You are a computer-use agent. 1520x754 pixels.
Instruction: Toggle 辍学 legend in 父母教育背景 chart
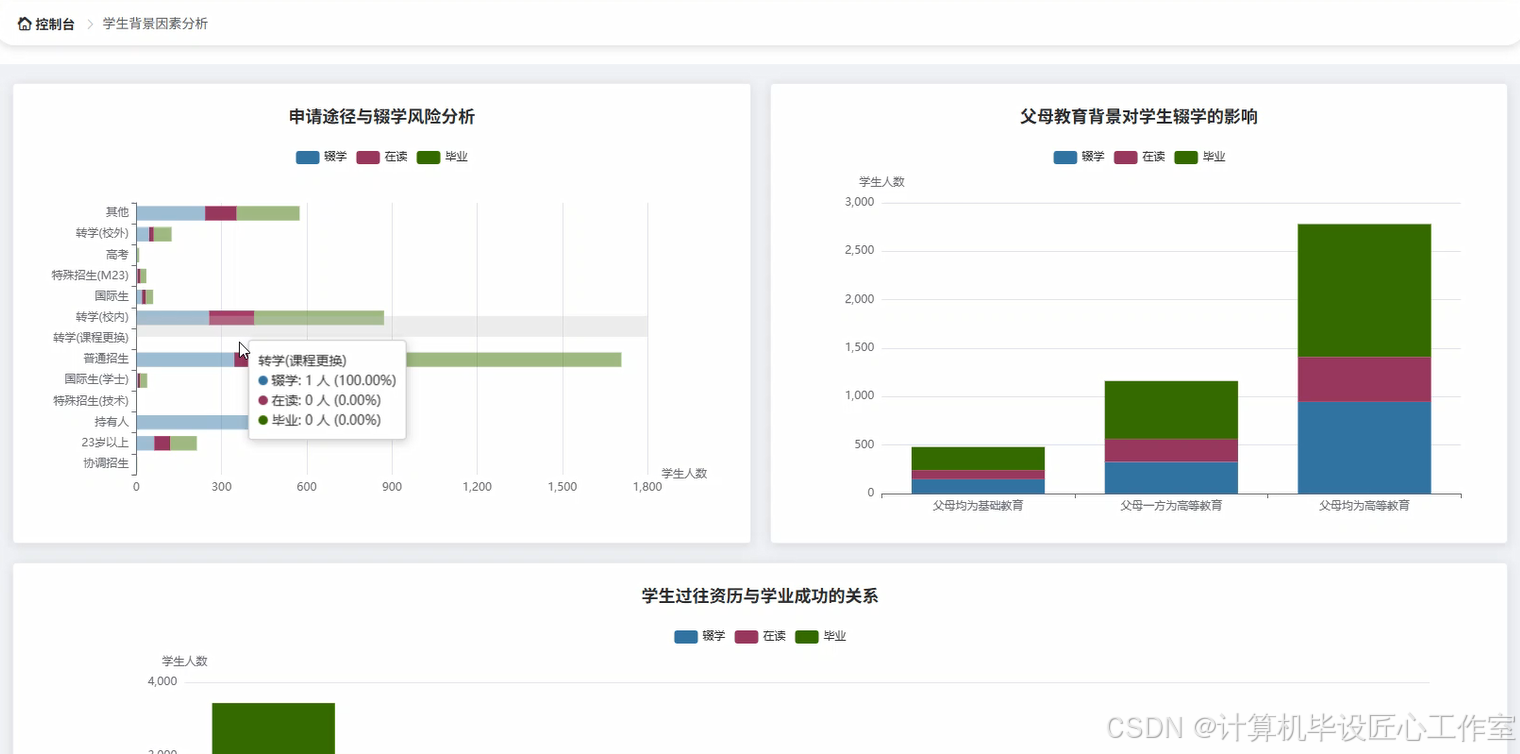1079,157
